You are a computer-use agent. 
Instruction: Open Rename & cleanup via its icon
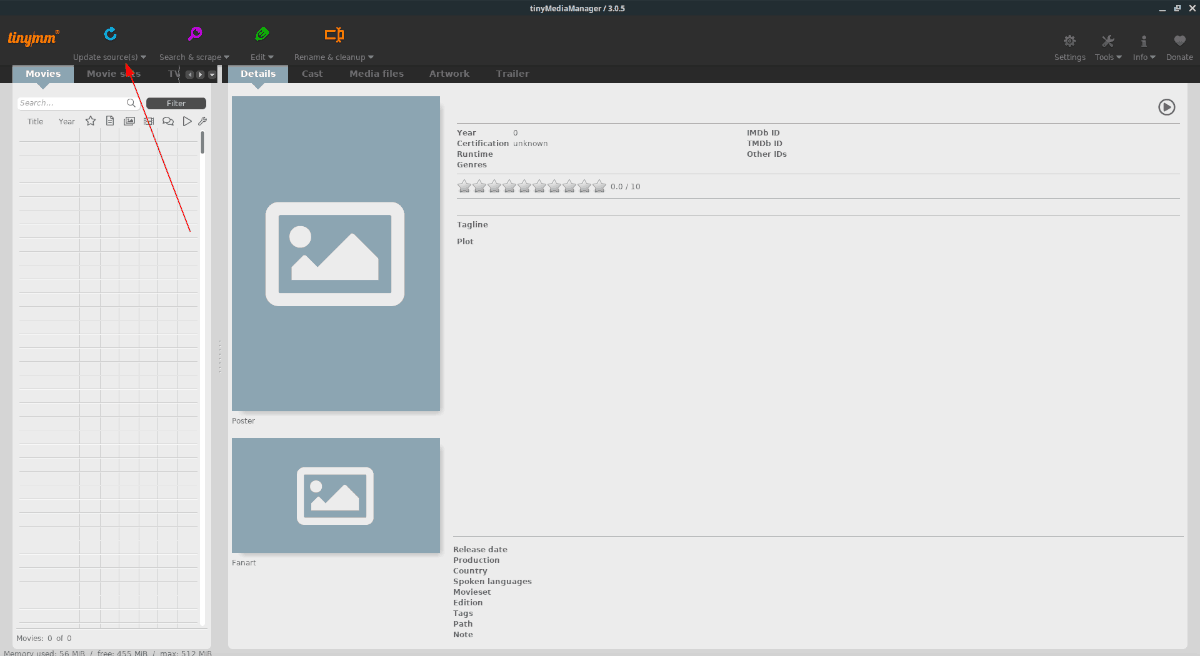point(333,33)
